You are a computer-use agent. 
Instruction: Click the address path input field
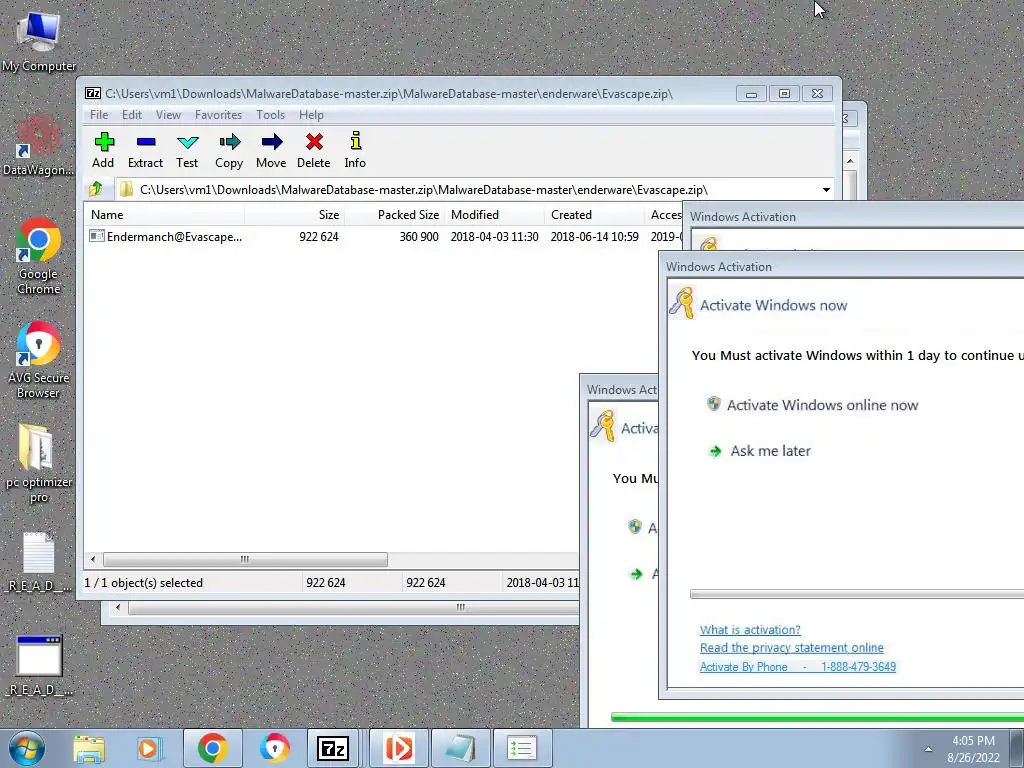[x=469, y=190]
